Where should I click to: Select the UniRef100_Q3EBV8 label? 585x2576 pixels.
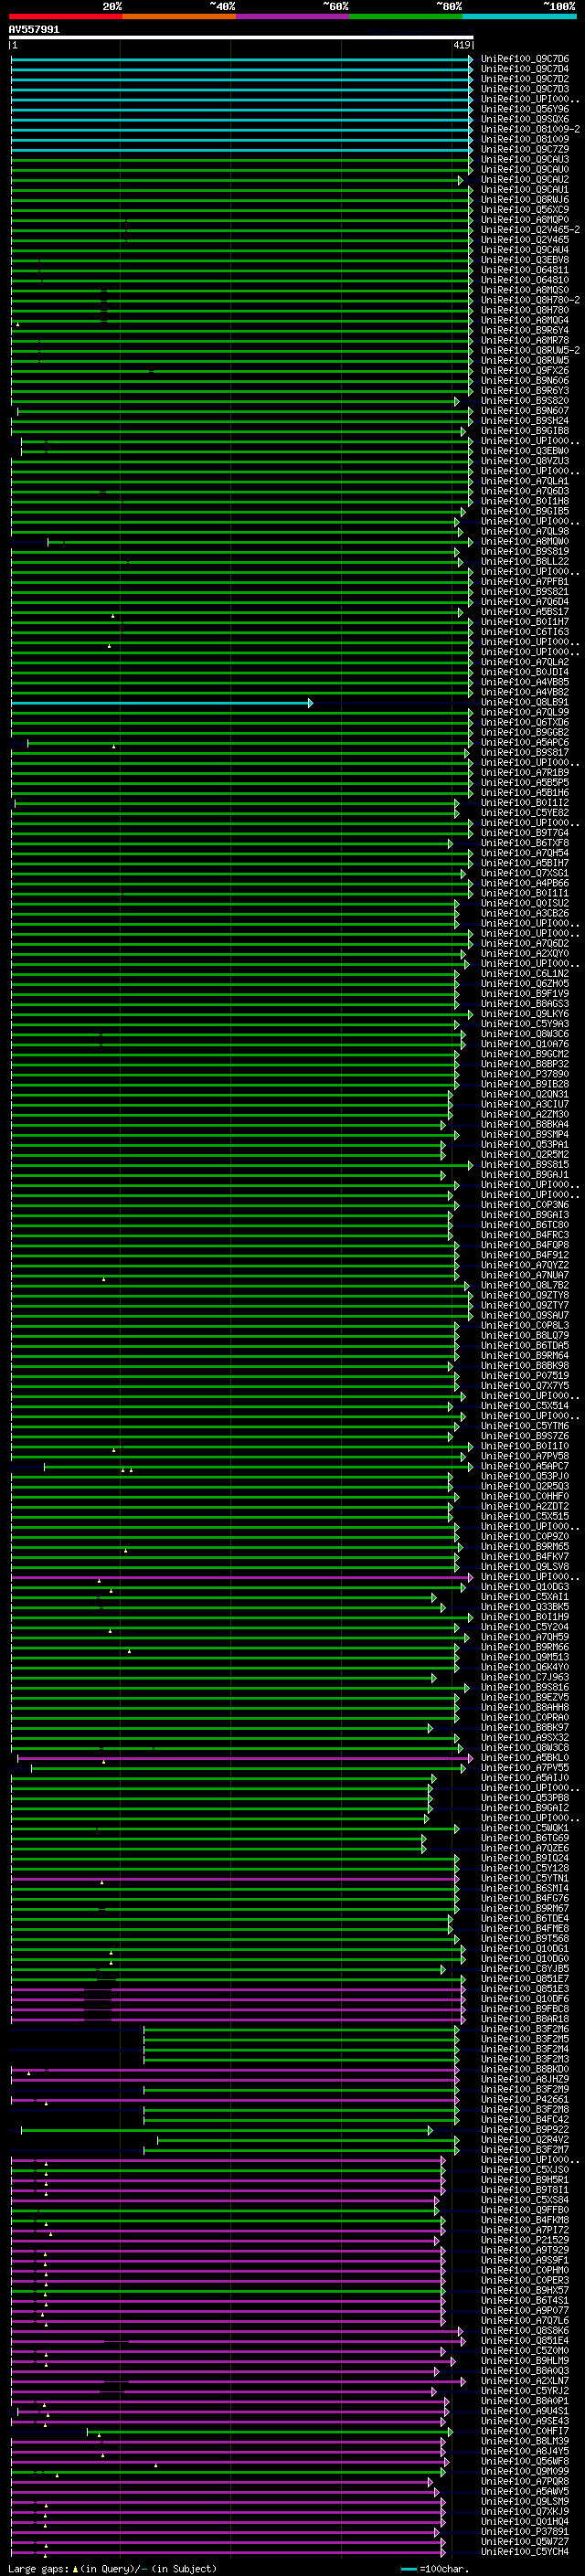pos(525,260)
